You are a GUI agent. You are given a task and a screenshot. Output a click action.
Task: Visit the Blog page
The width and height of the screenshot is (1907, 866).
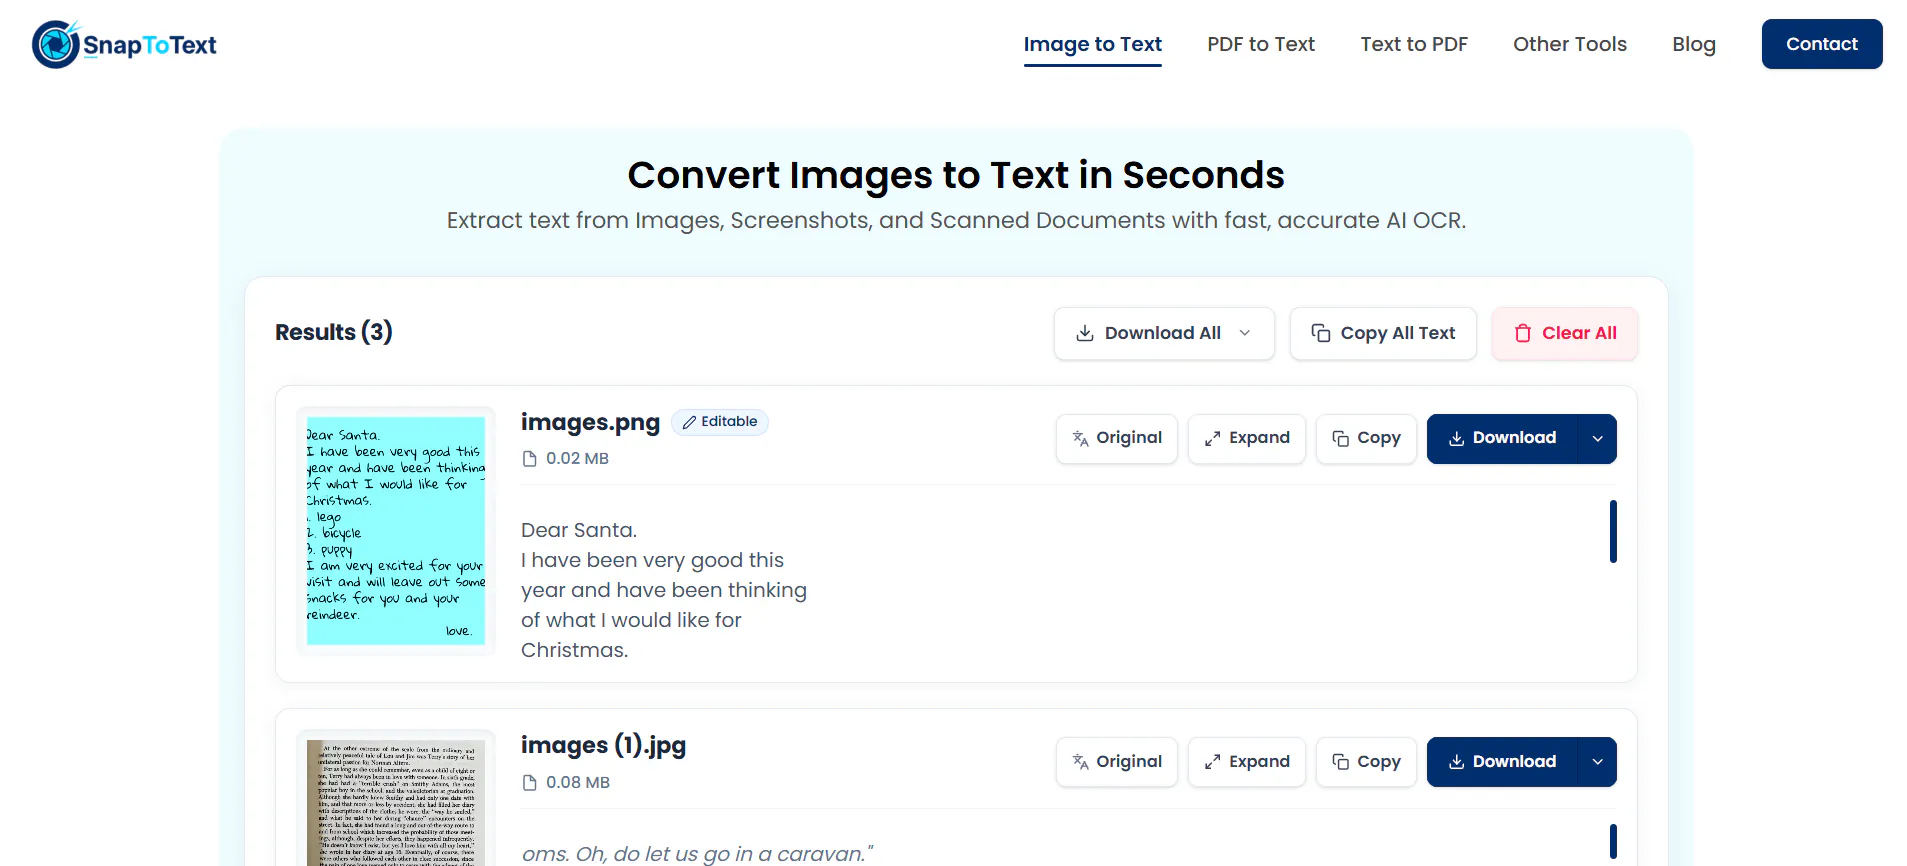1693,44
